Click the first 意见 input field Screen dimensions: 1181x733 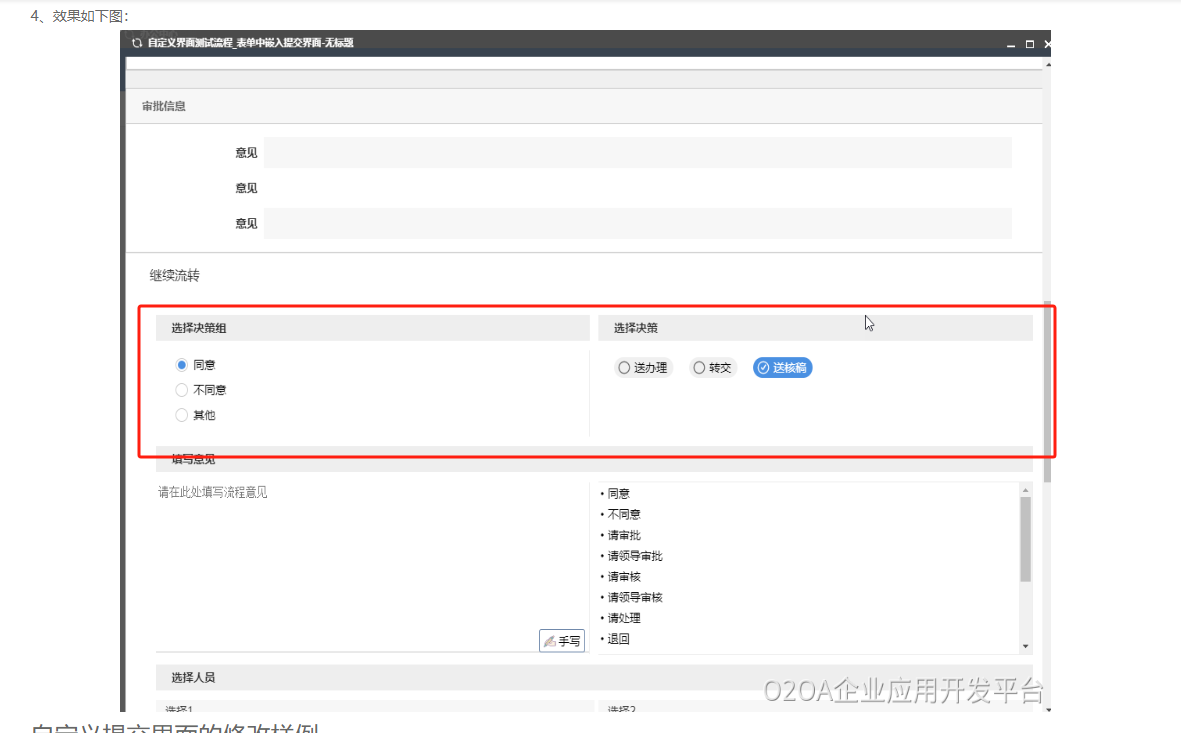(637, 152)
